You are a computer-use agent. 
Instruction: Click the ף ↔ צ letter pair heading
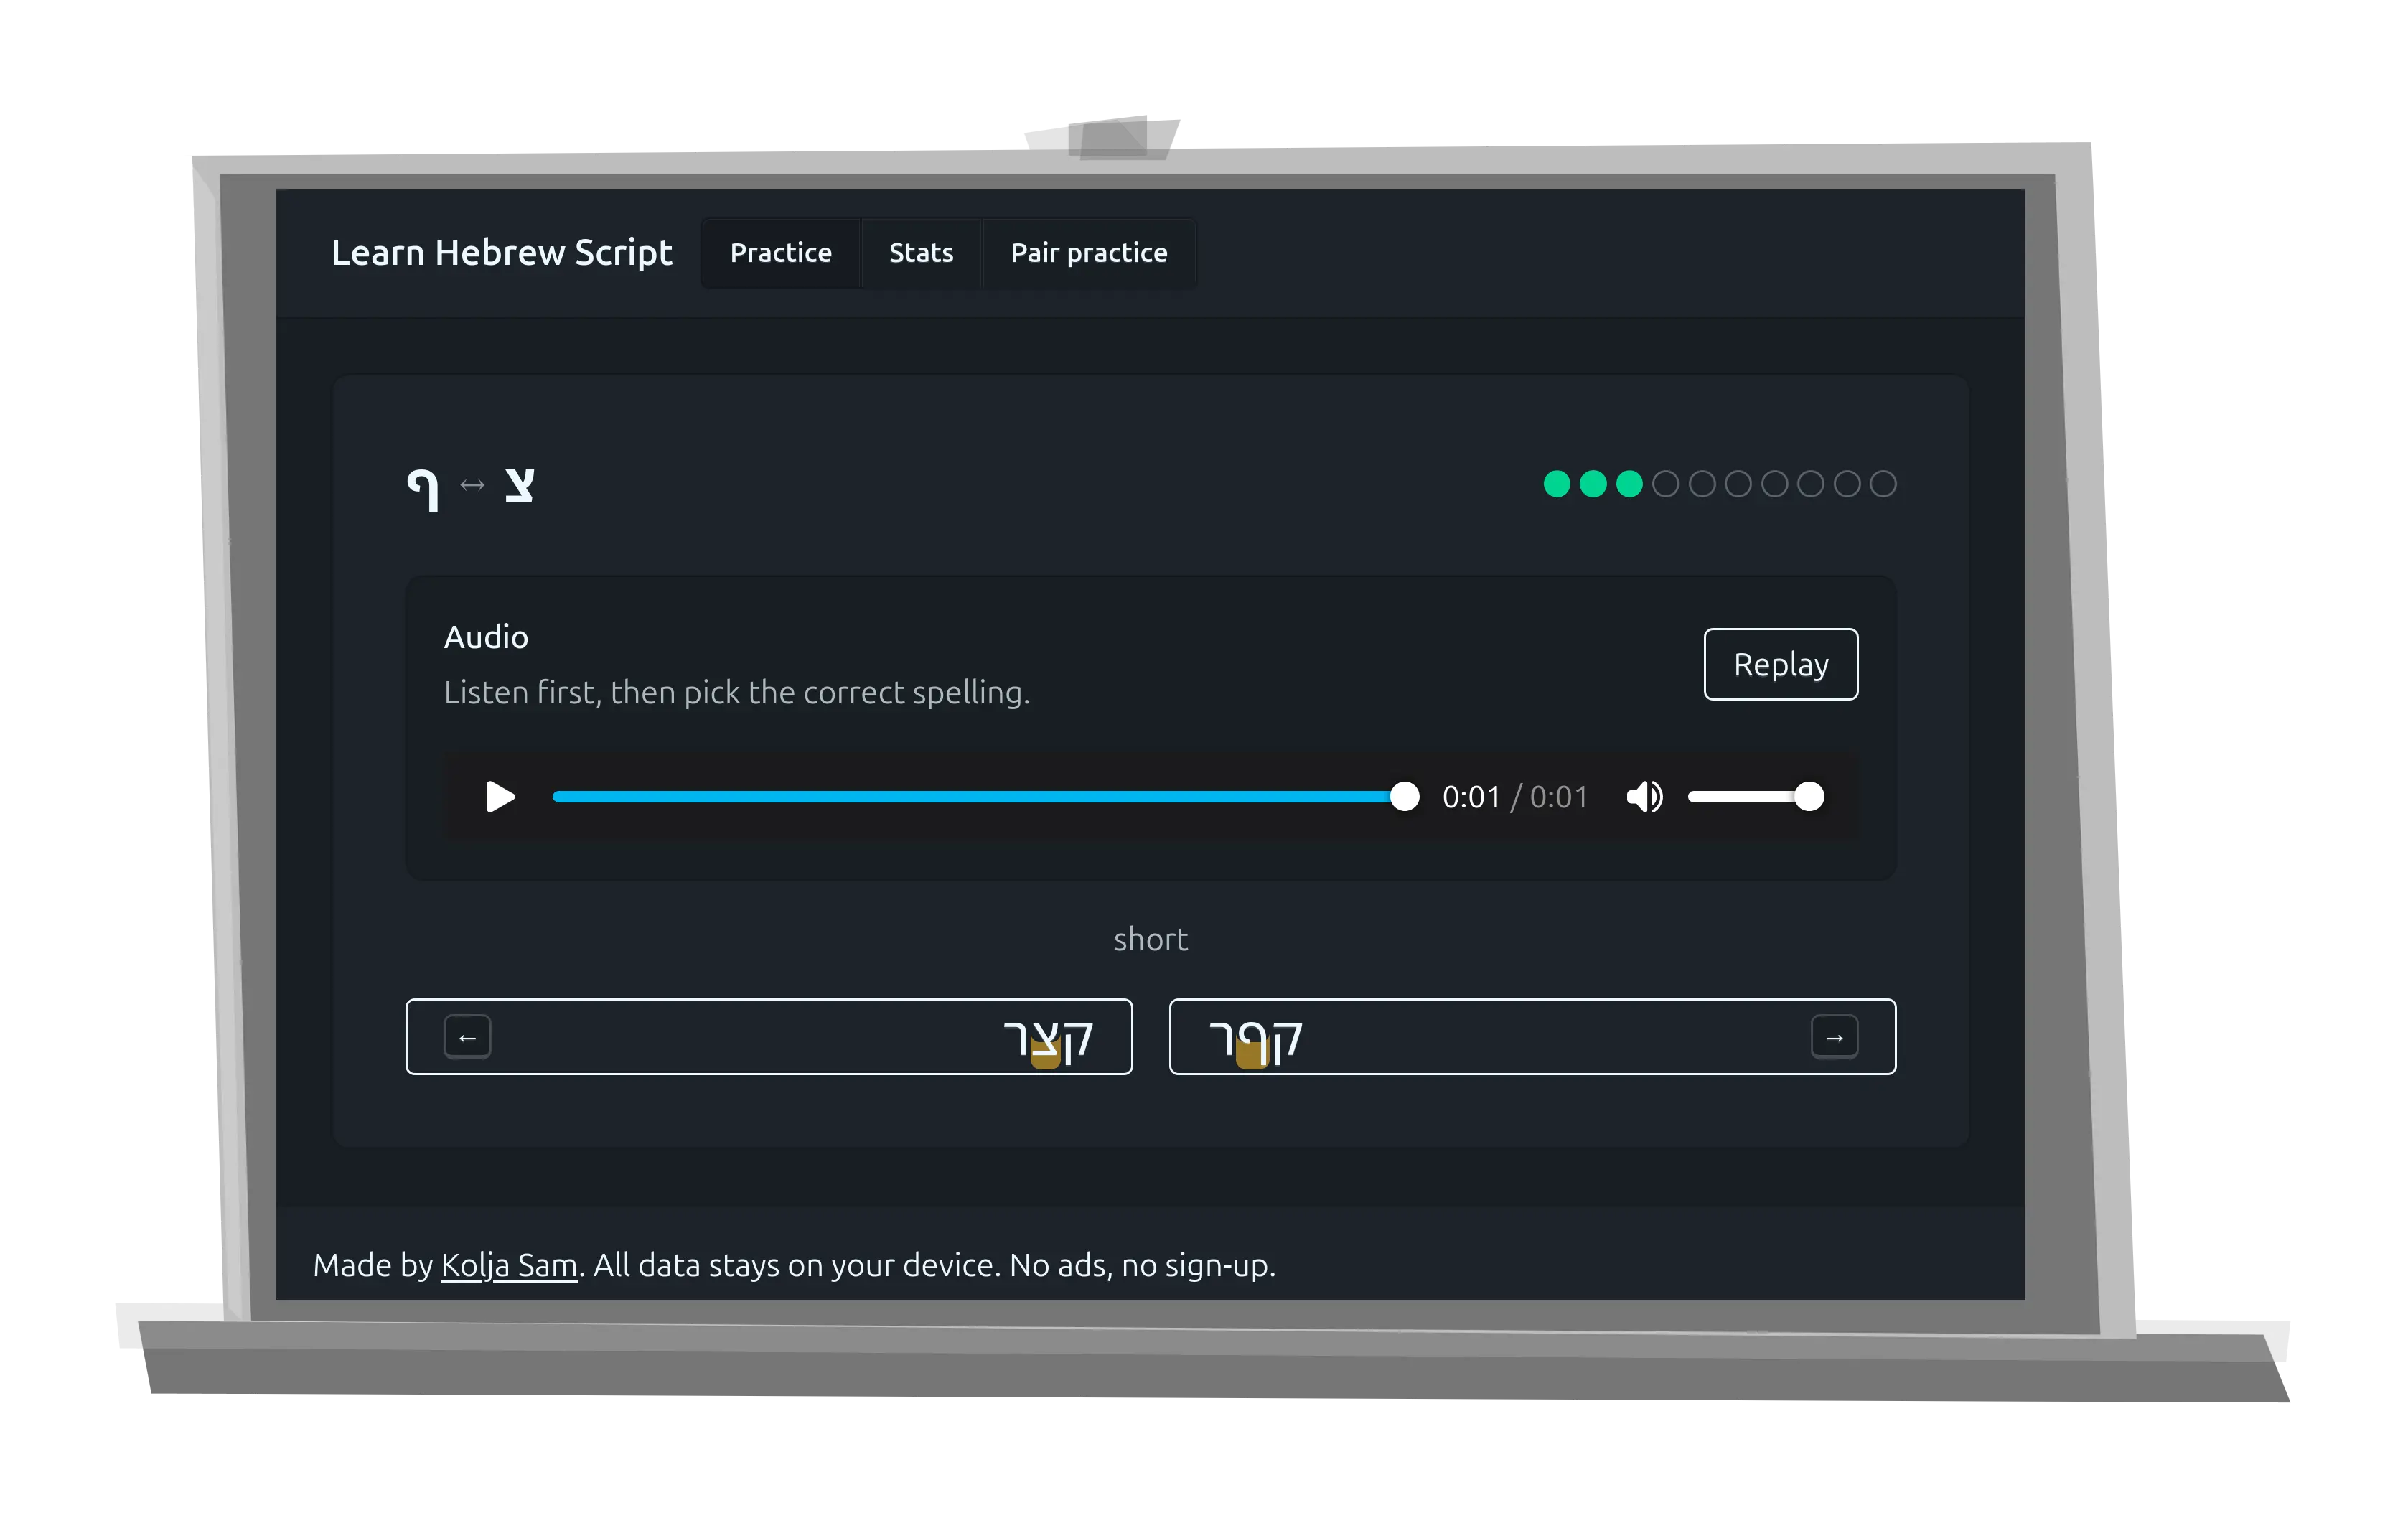pos(470,487)
